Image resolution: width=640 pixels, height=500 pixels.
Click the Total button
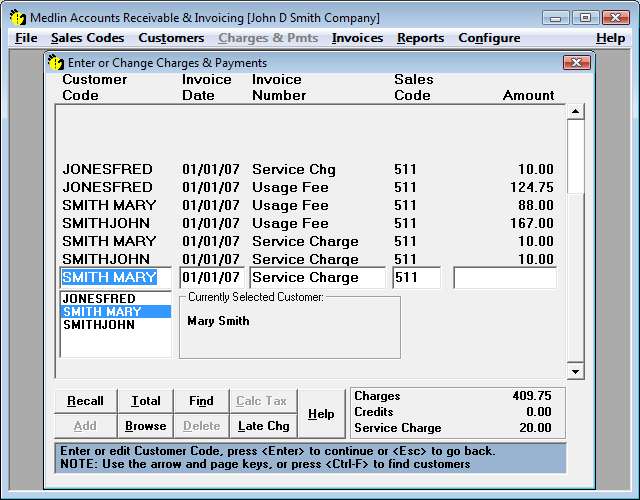point(145,401)
